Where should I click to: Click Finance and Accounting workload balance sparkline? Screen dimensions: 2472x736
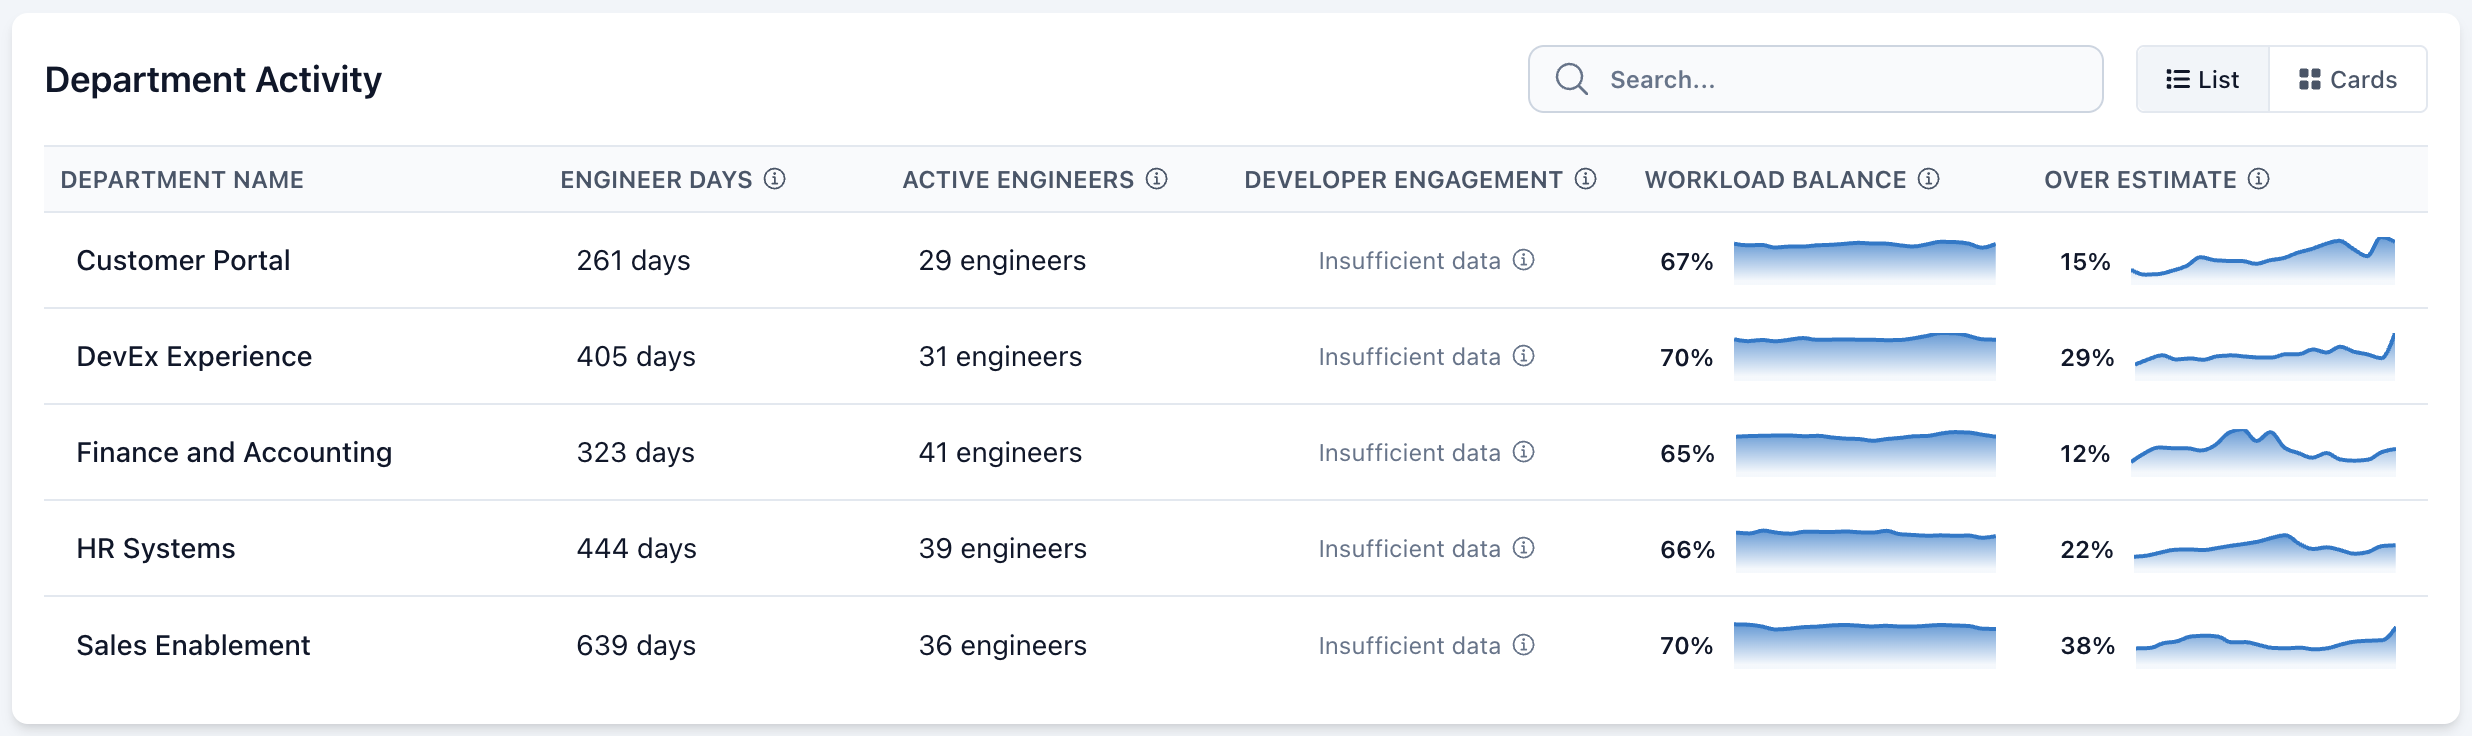click(1866, 453)
